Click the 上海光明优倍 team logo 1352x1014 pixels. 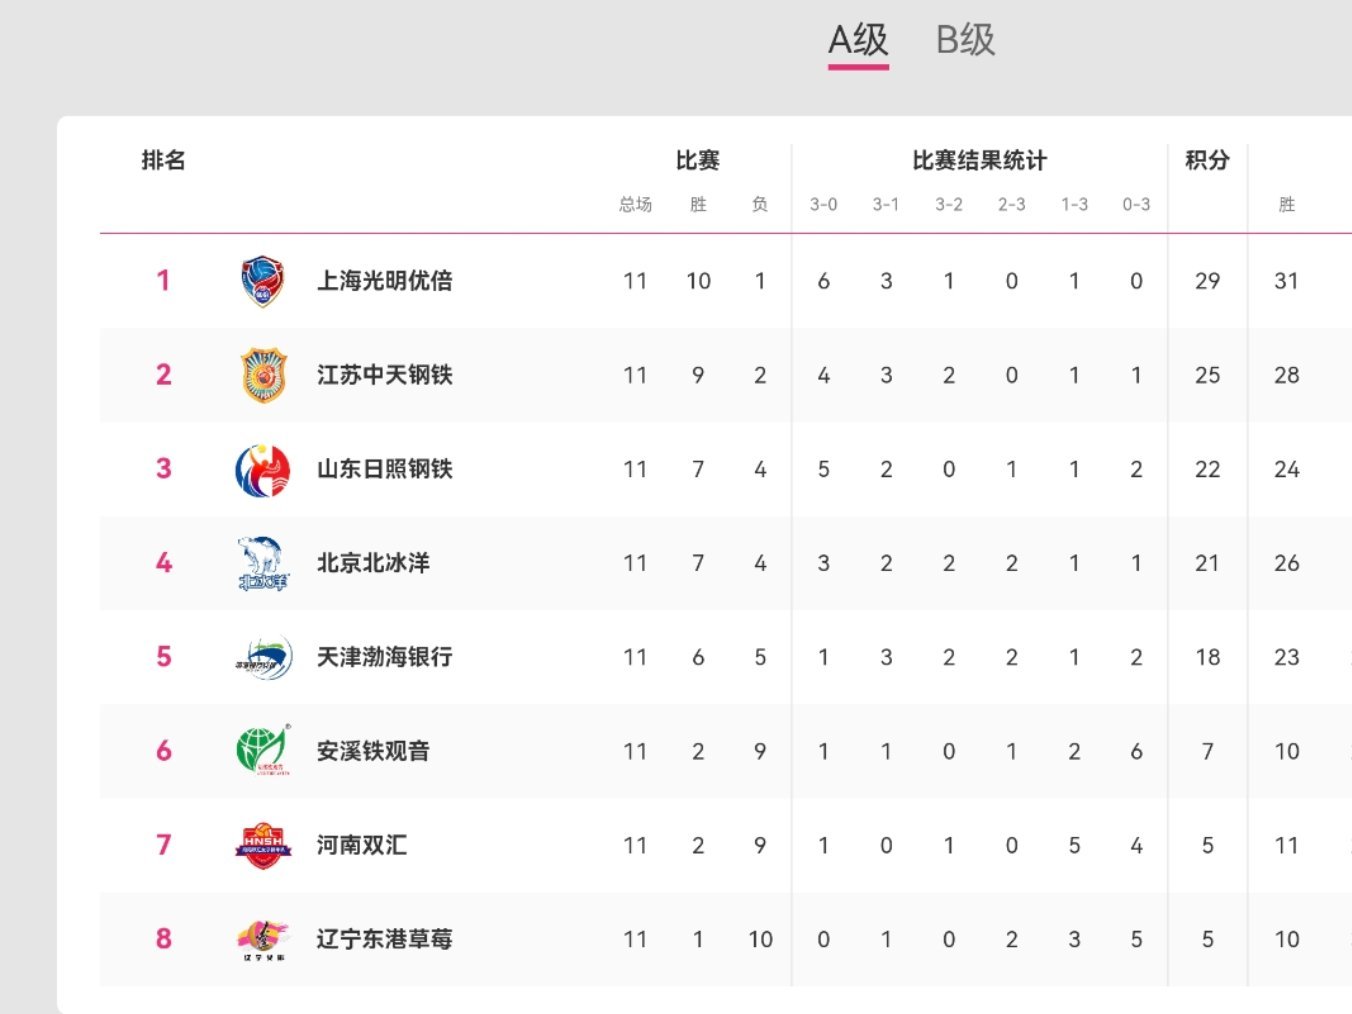263,281
